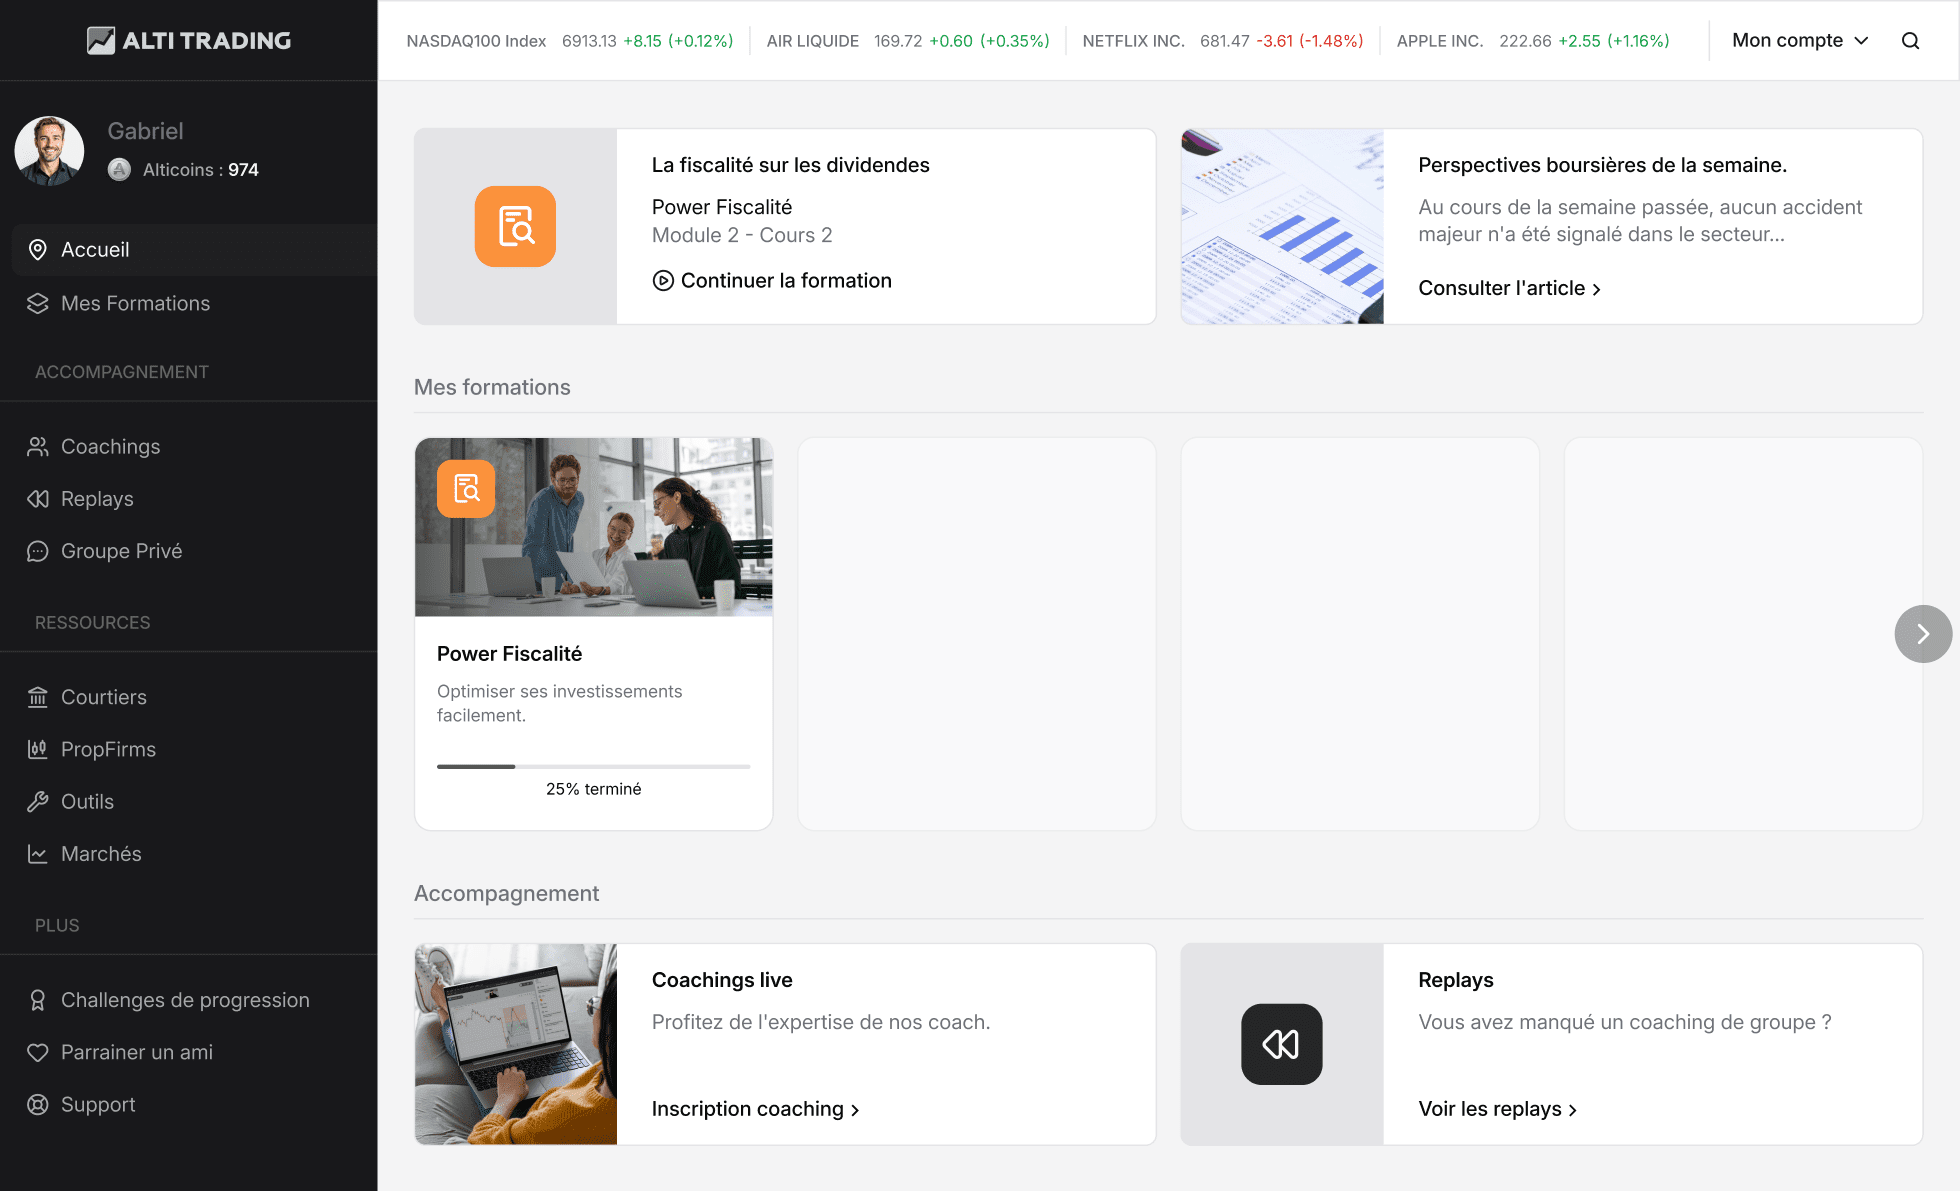Open Courtiers menu item
The width and height of the screenshot is (1960, 1193).
coord(195,697)
